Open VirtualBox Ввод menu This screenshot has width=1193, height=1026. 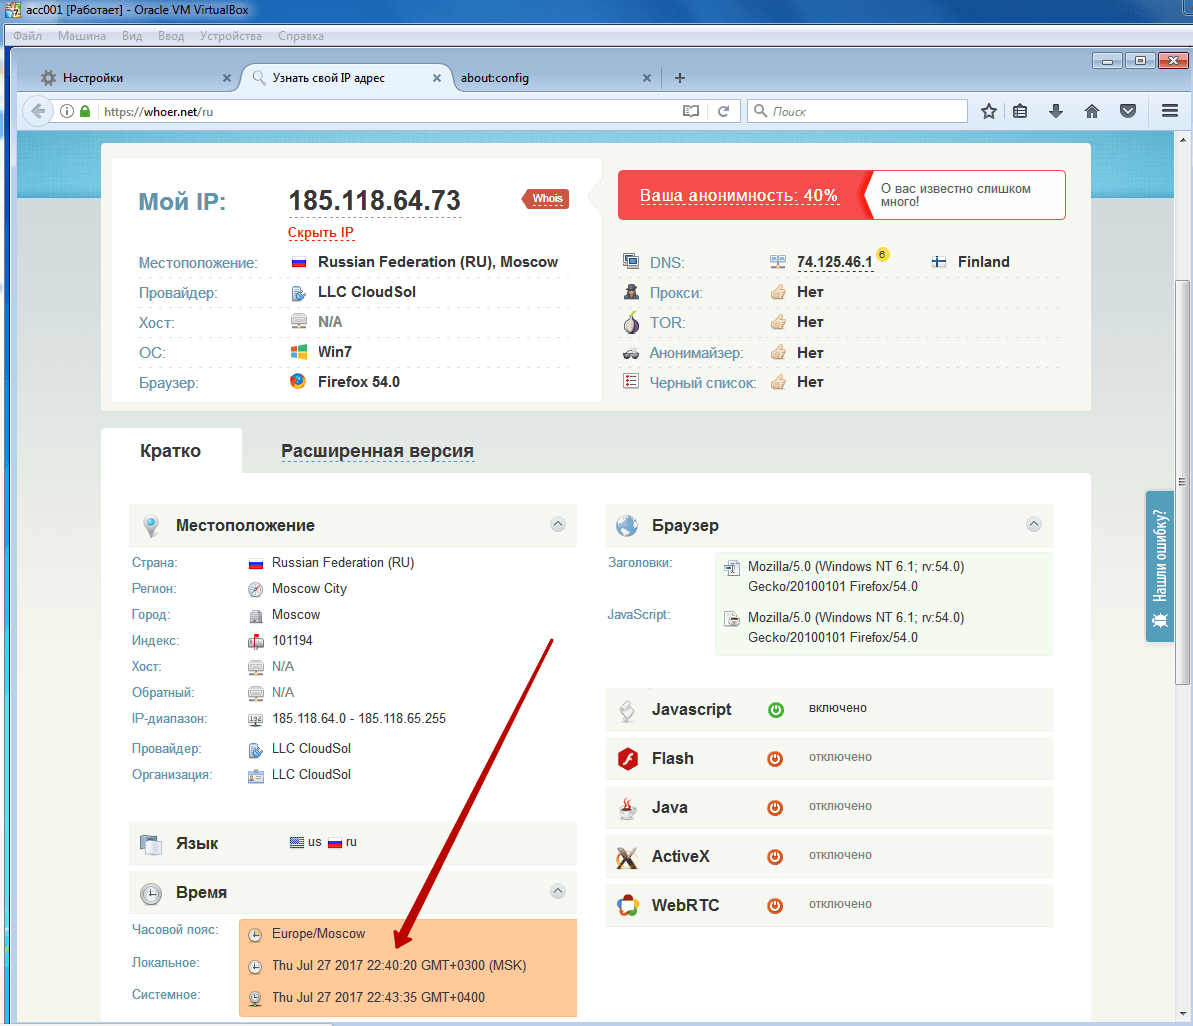click(171, 36)
